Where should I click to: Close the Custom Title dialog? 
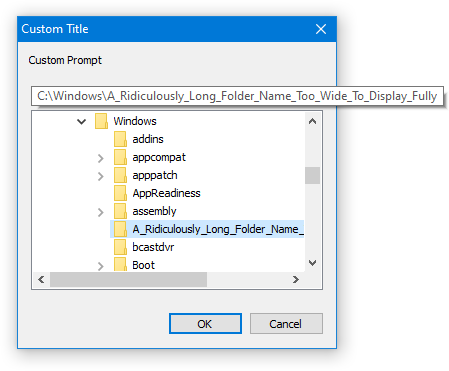pyautogui.click(x=321, y=29)
